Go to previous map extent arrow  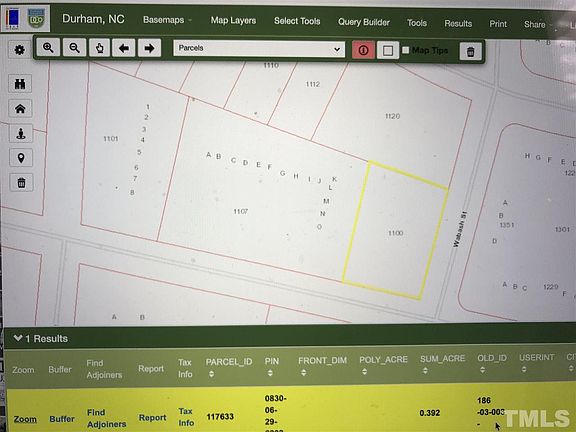tap(123, 48)
